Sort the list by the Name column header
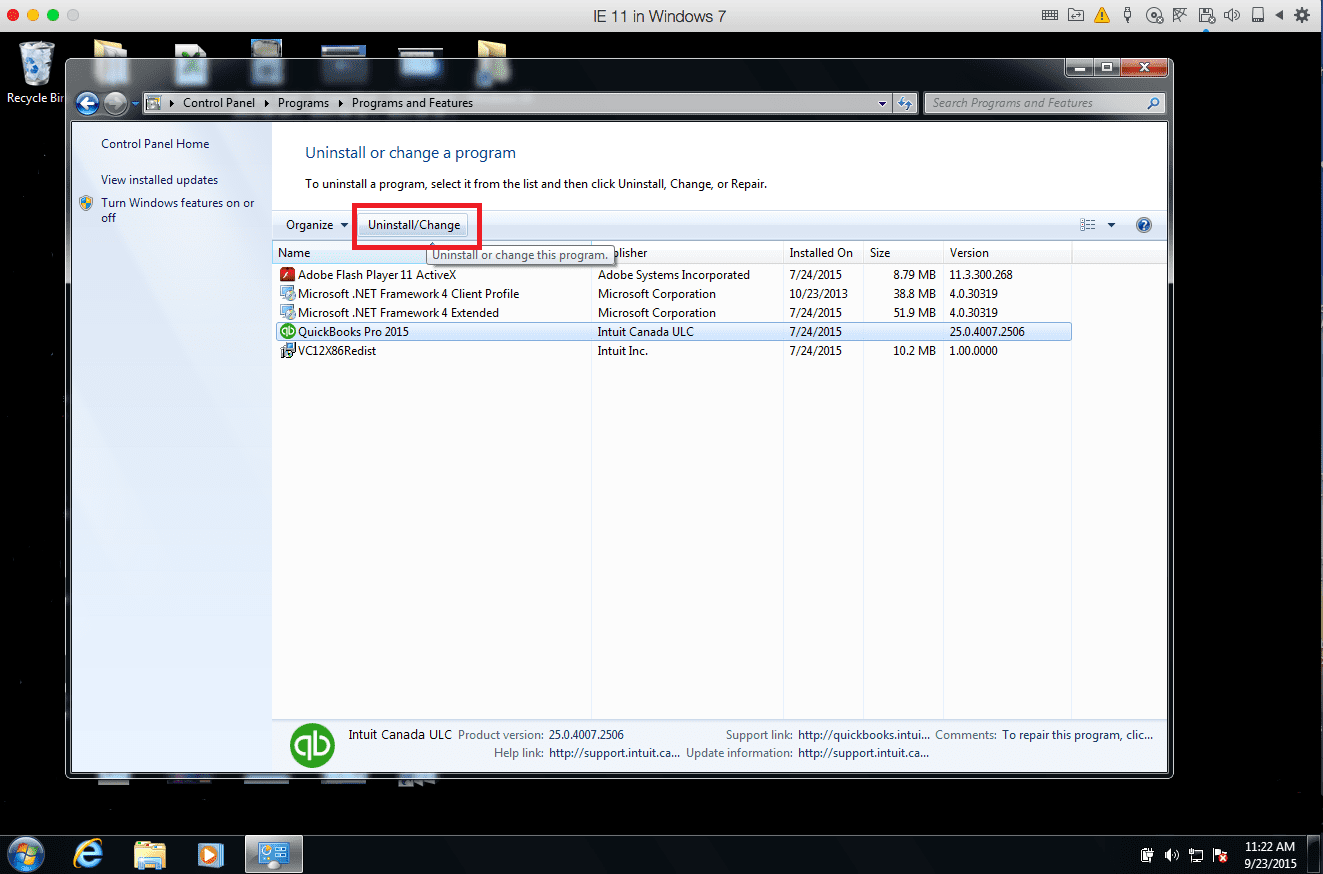The image size is (1323, 874). point(293,252)
